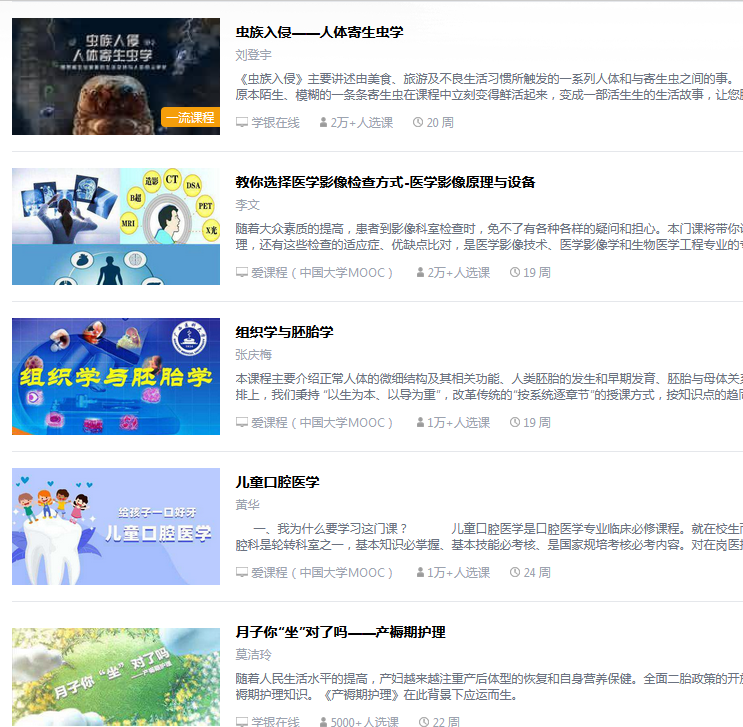The image size is (743, 727).
Task: Open the 虫族入侵——人体寄生虫学 course title
Action: pyautogui.click(x=319, y=32)
